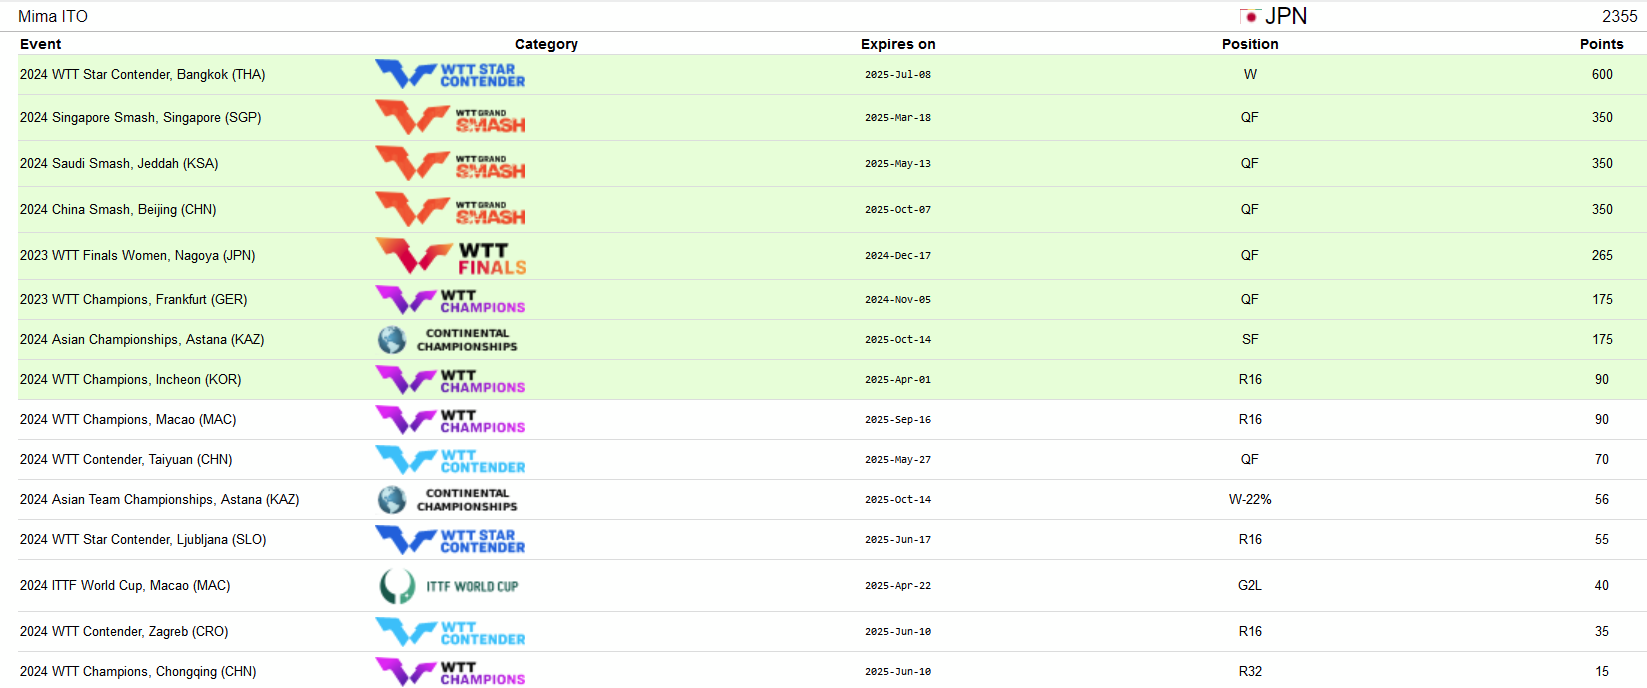Click the WTT Star Contender logo in Bangkok row
Viewport: 1647px width, 688px height.
pos(450,75)
